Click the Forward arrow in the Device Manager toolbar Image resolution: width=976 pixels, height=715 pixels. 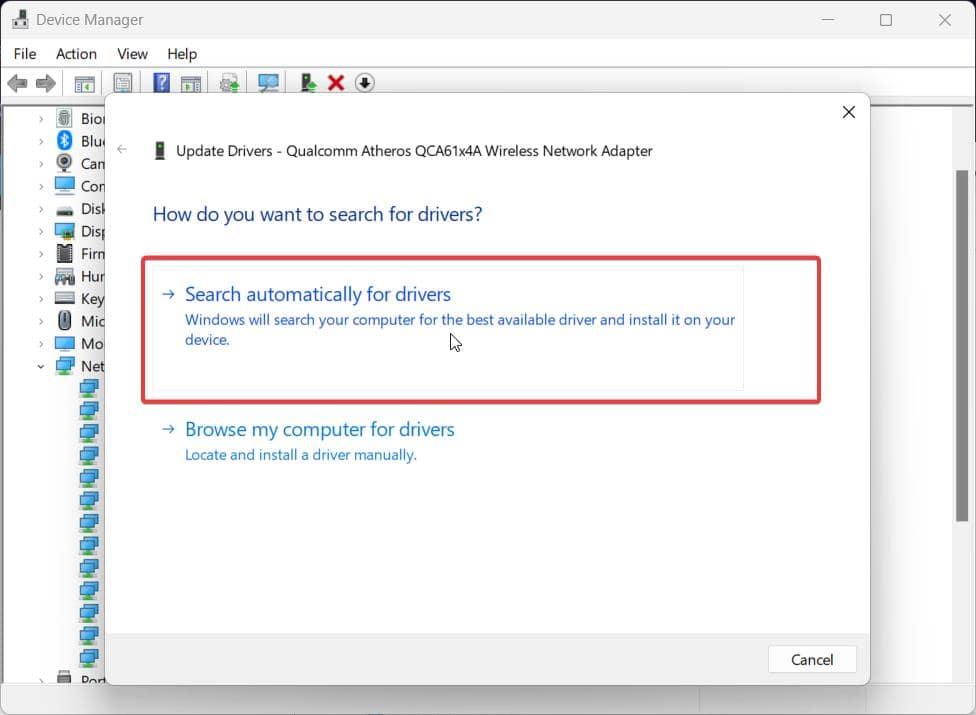pyautogui.click(x=45, y=83)
